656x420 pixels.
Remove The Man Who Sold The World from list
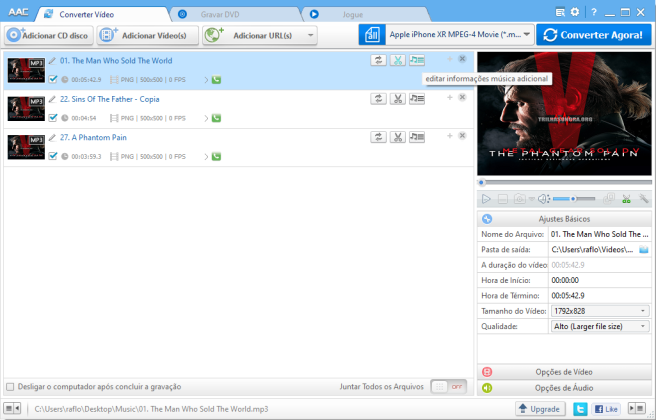[x=462, y=59]
